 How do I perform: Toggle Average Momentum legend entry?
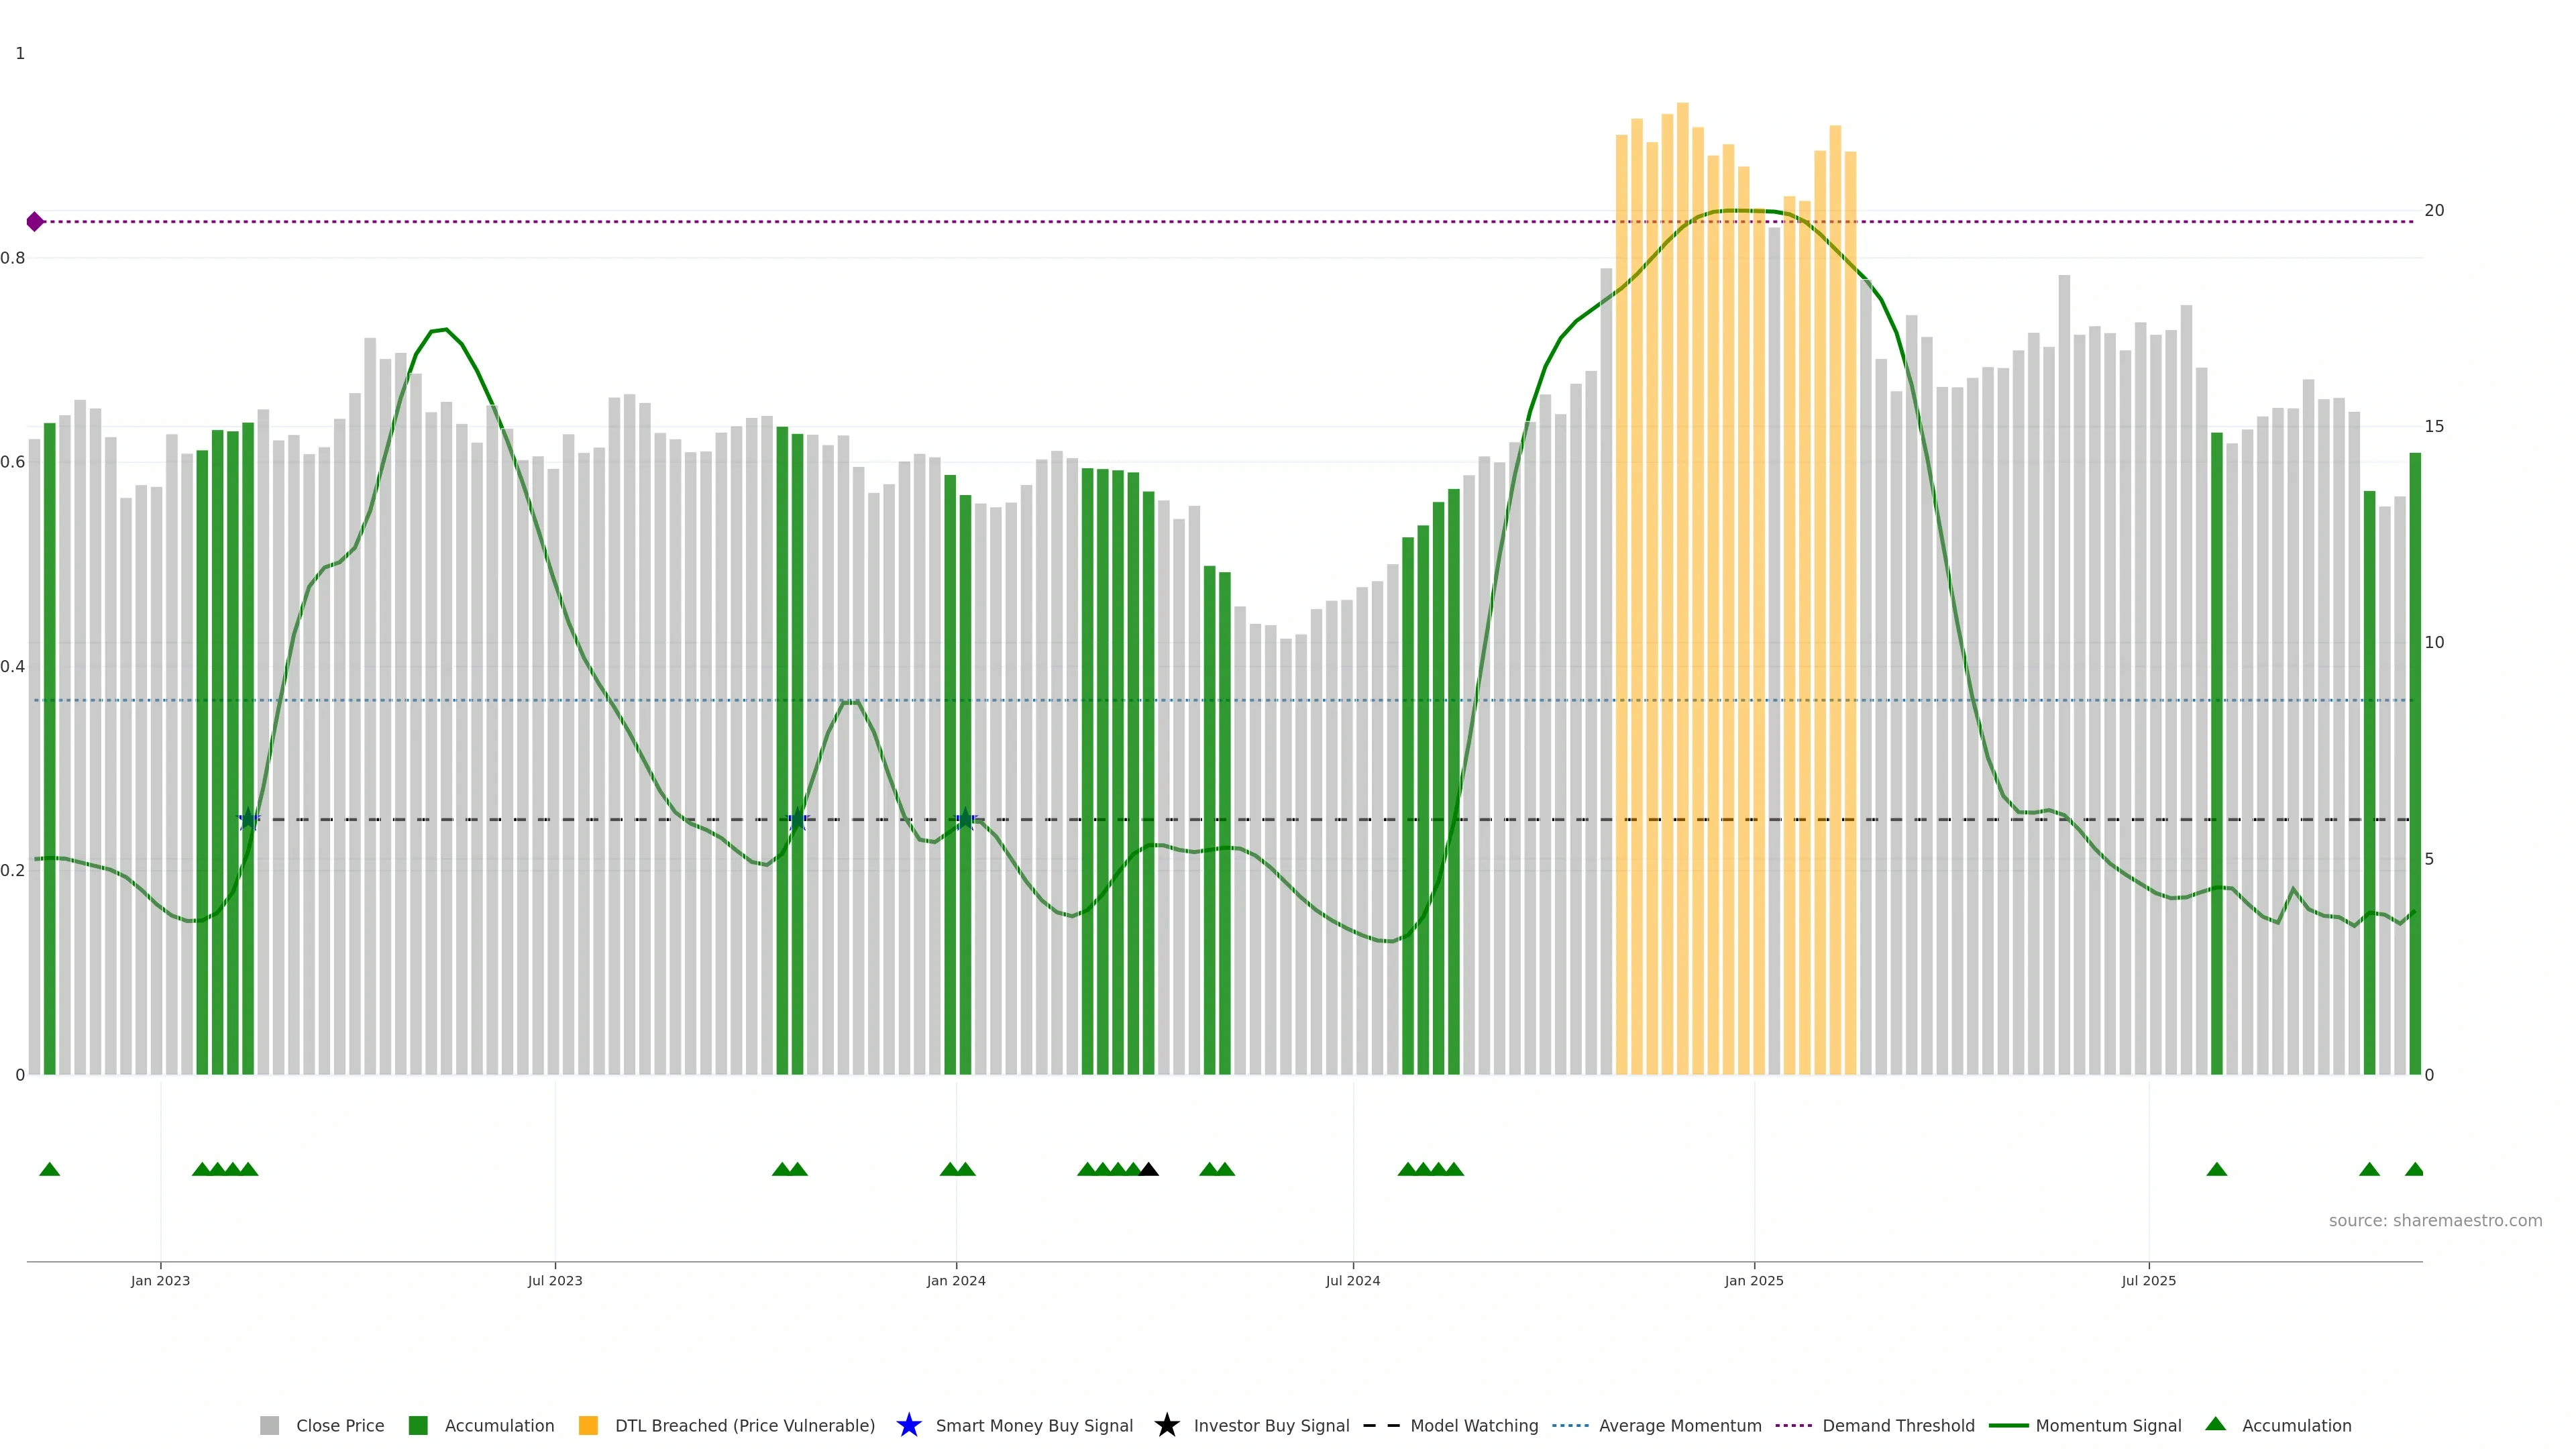click(1679, 1426)
